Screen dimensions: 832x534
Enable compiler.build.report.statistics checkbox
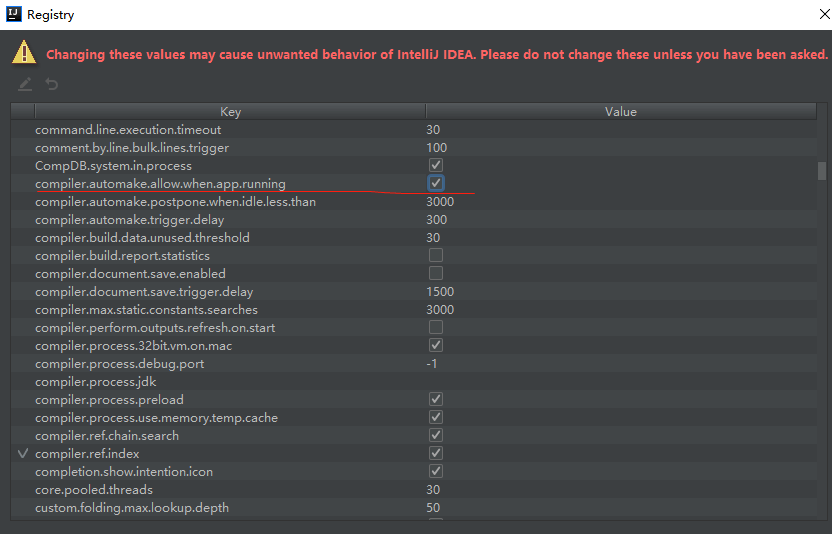(x=436, y=256)
